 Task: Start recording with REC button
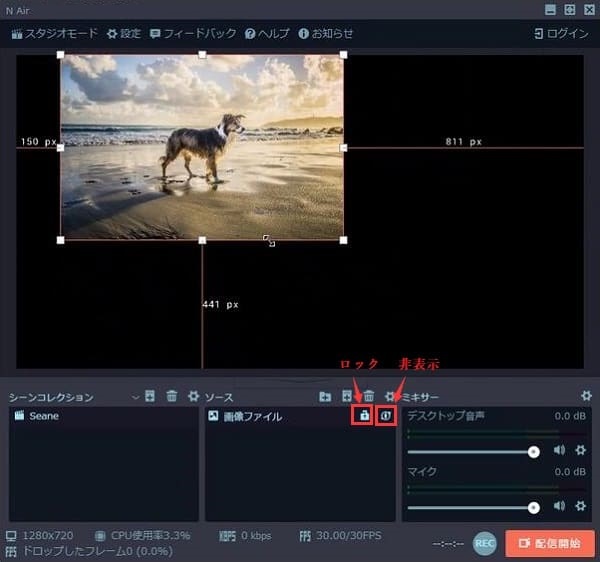pos(485,543)
